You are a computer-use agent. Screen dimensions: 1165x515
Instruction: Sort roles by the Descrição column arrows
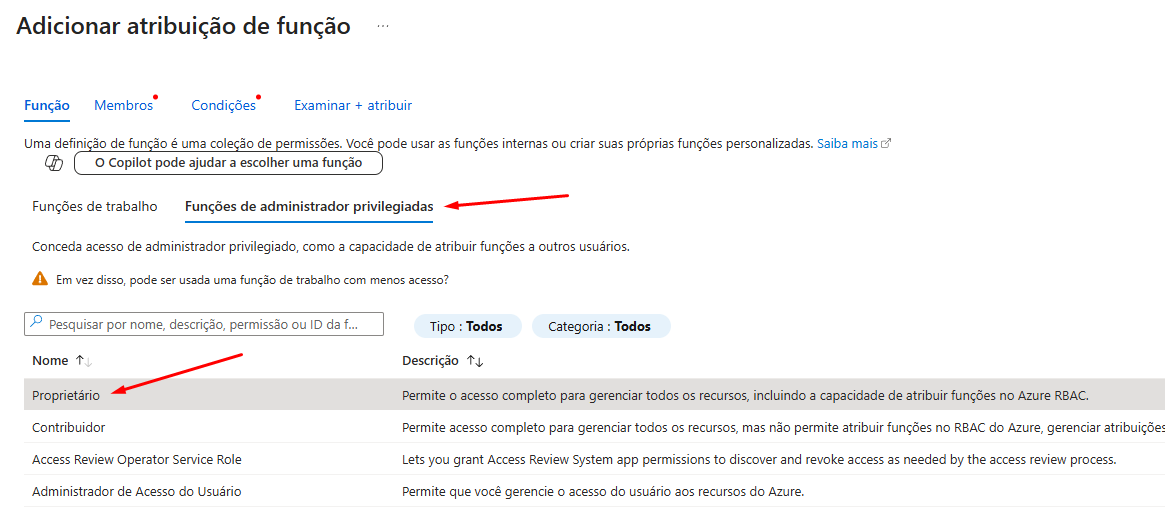tap(475, 361)
